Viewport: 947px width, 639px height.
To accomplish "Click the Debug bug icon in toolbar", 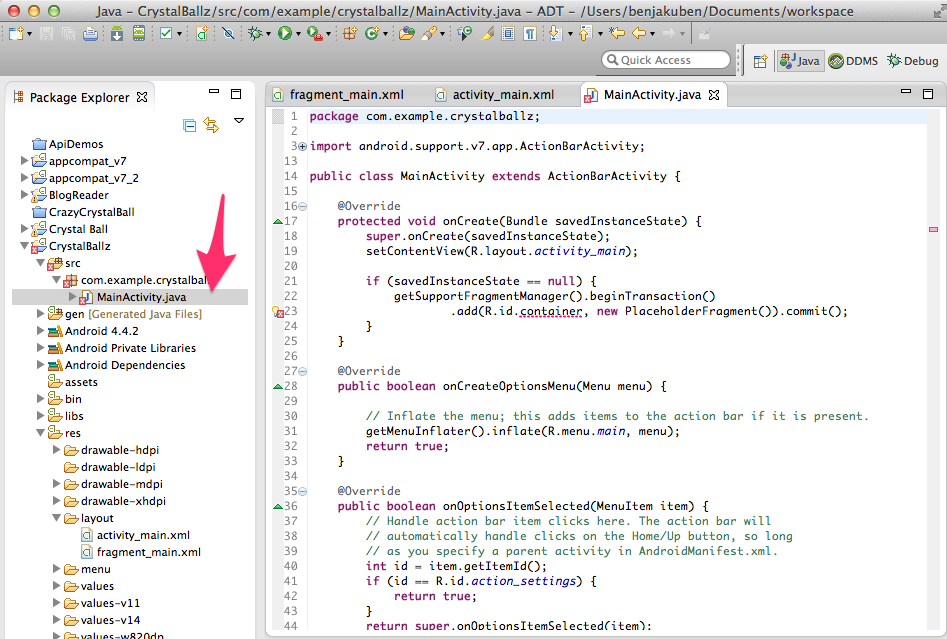I will (256, 34).
